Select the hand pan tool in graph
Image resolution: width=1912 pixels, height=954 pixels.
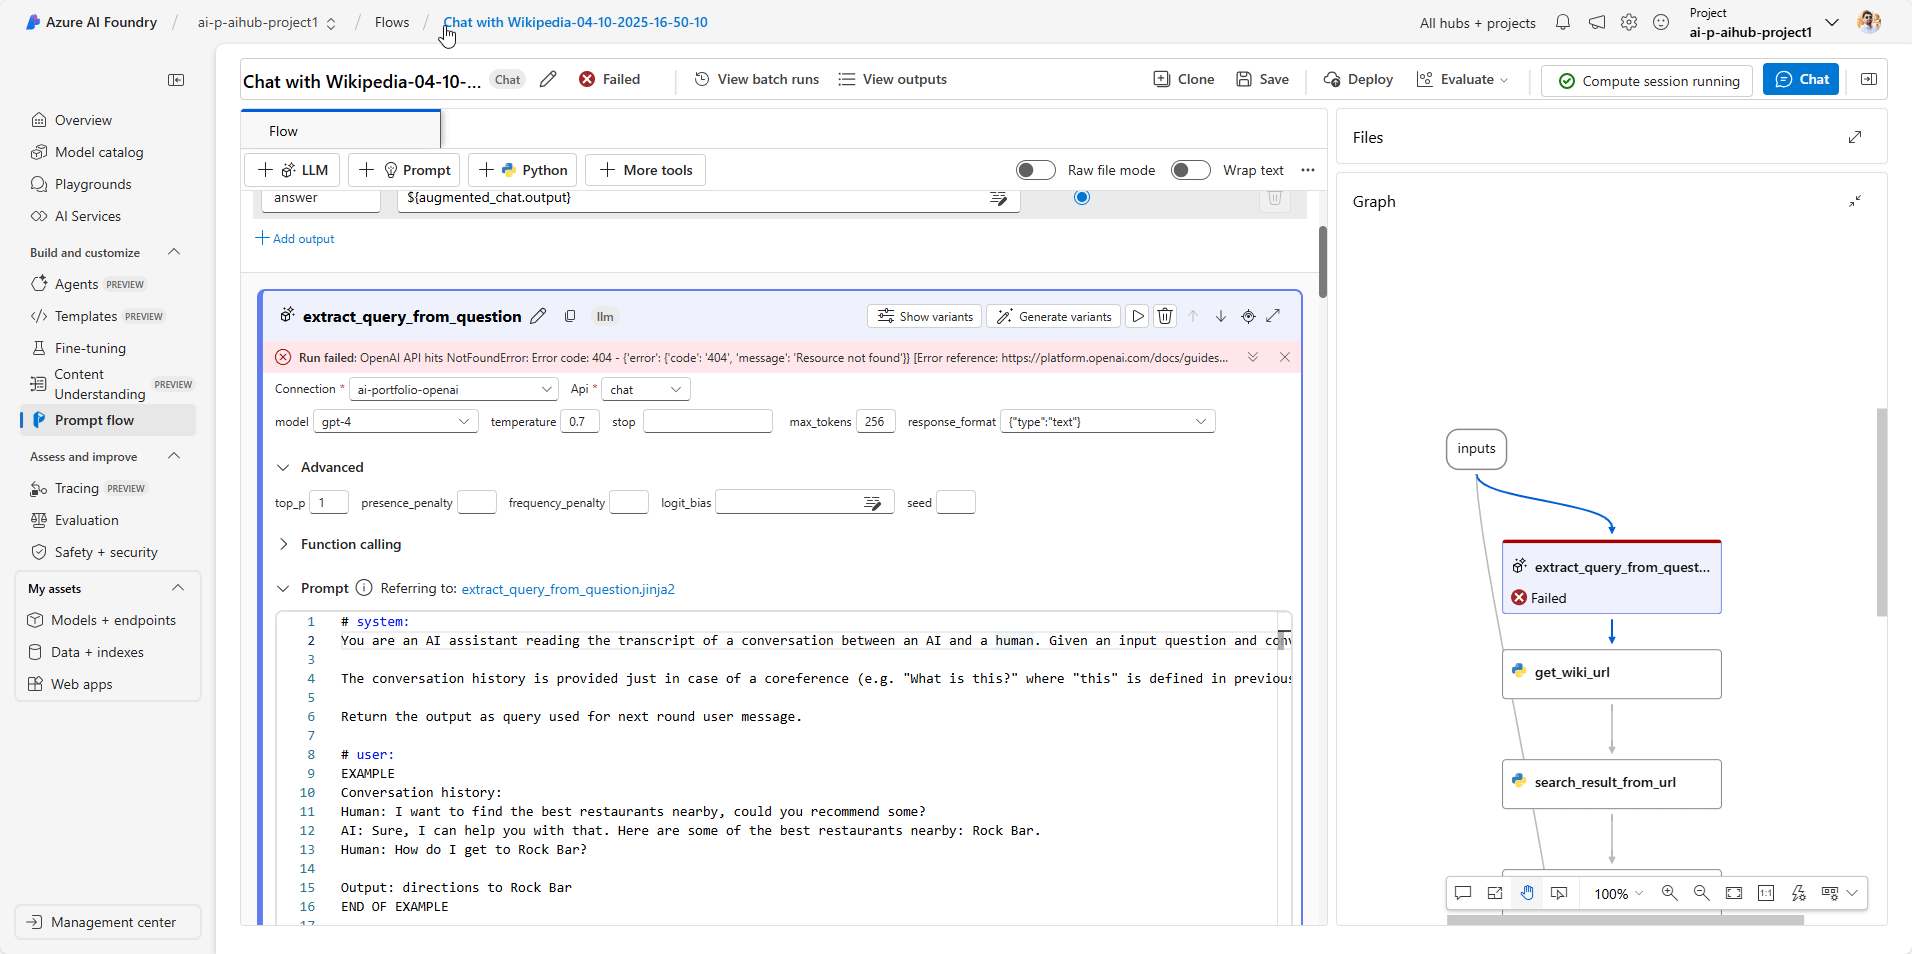pos(1527,893)
